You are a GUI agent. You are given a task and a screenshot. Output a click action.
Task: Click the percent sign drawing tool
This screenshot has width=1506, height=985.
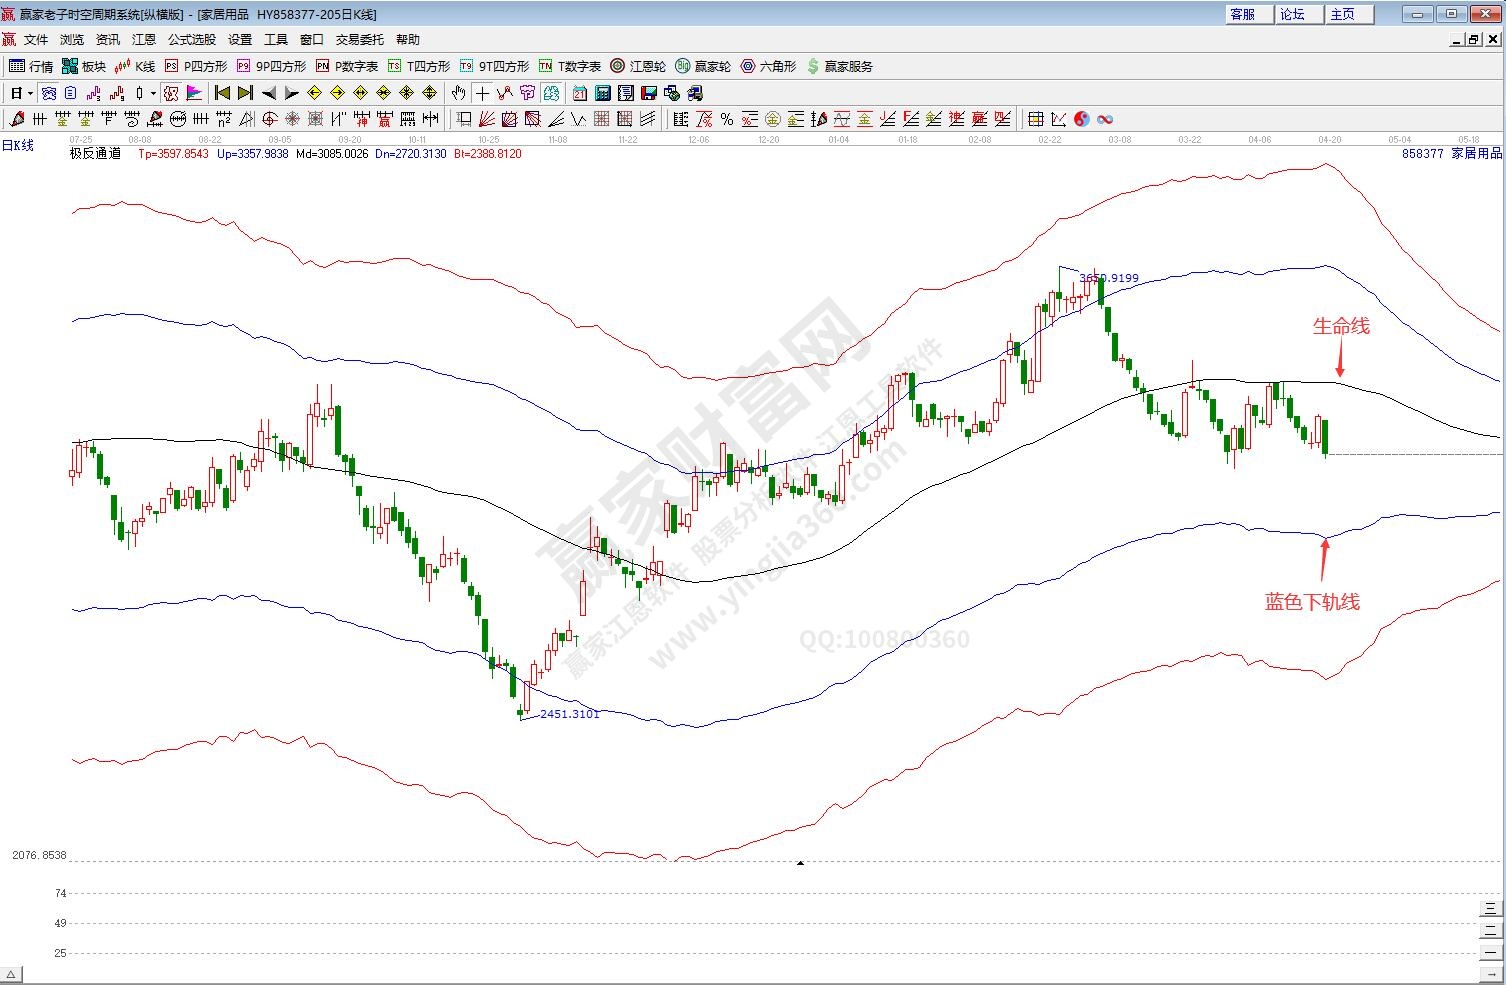(726, 119)
